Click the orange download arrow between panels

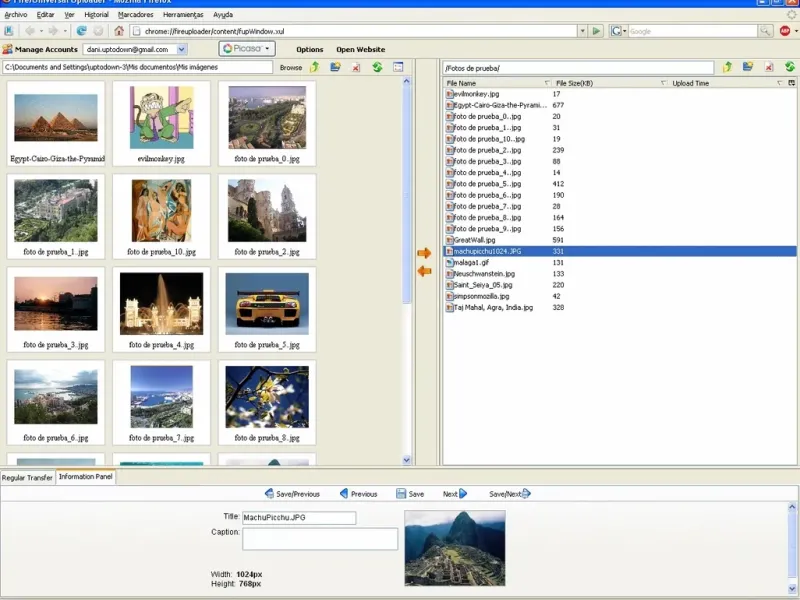point(424,271)
